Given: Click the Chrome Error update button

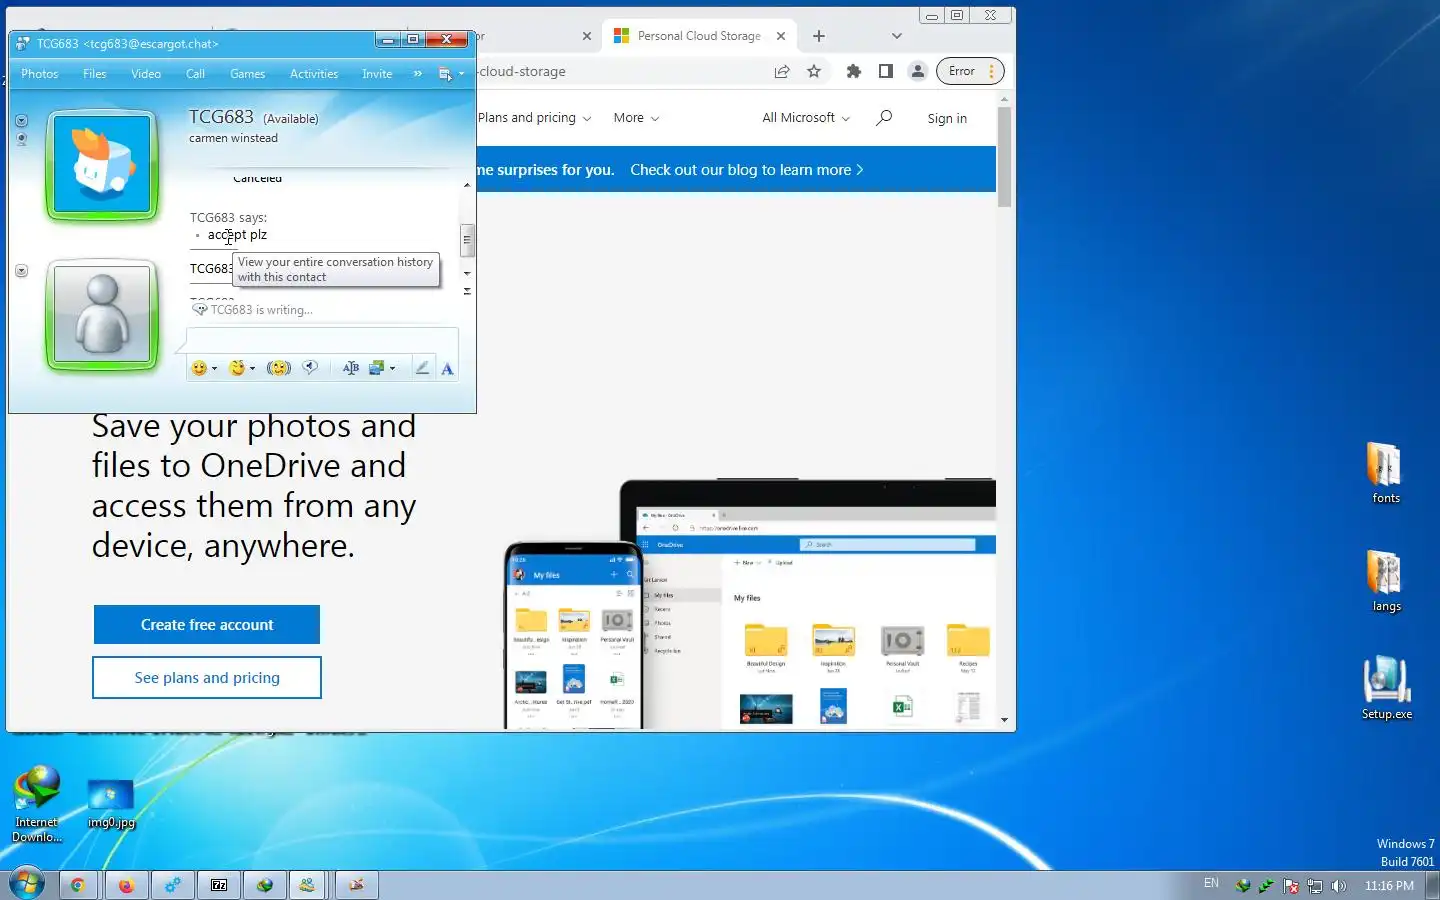Looking at the screenshot, I should tap(970, 71).
